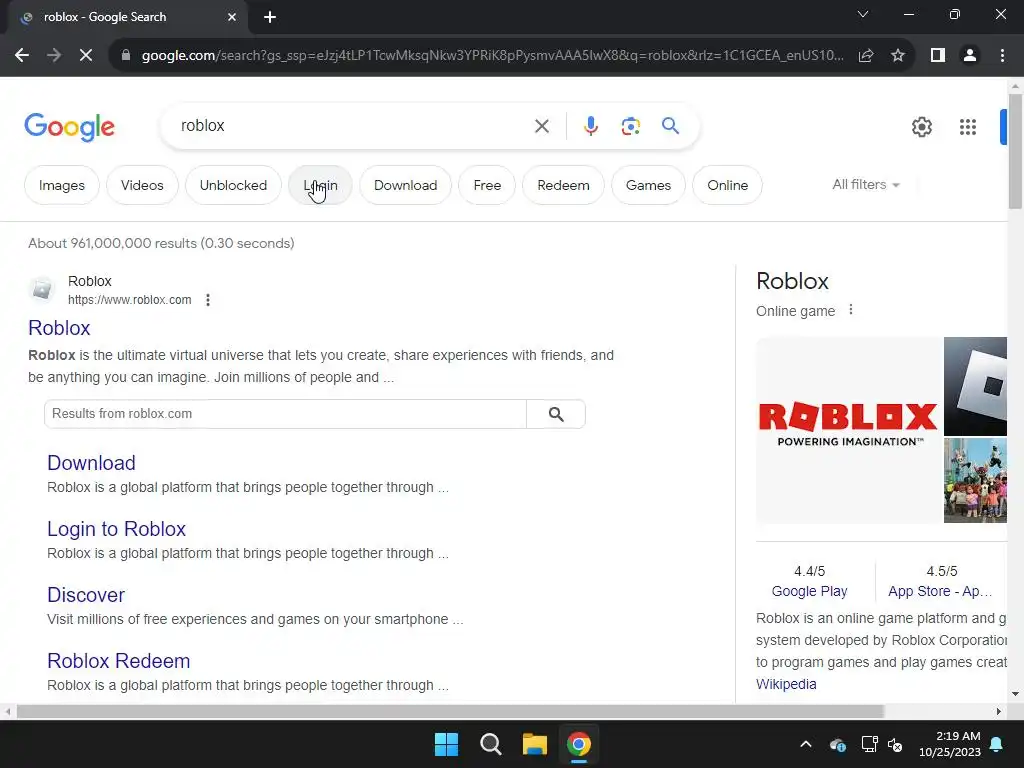Open the Login to Roblox sitelink
The width and height of the screenshot is (1024, 768).
(116, 528)
